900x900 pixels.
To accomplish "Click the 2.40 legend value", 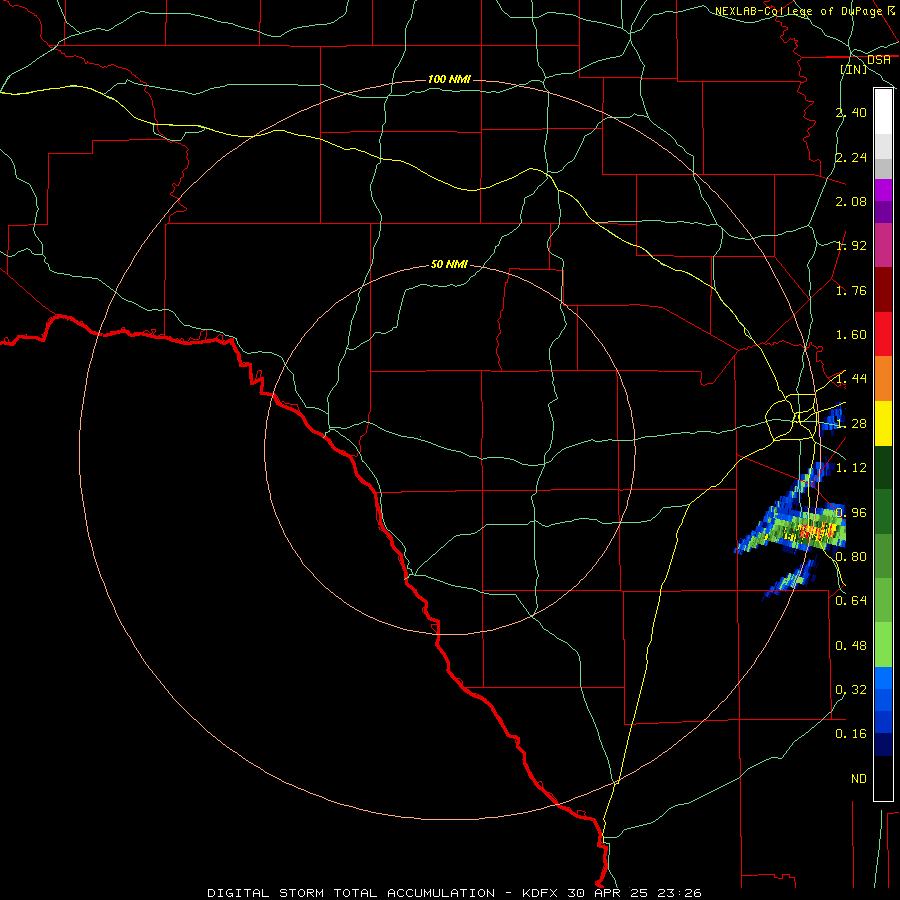I will coord(851,112).
